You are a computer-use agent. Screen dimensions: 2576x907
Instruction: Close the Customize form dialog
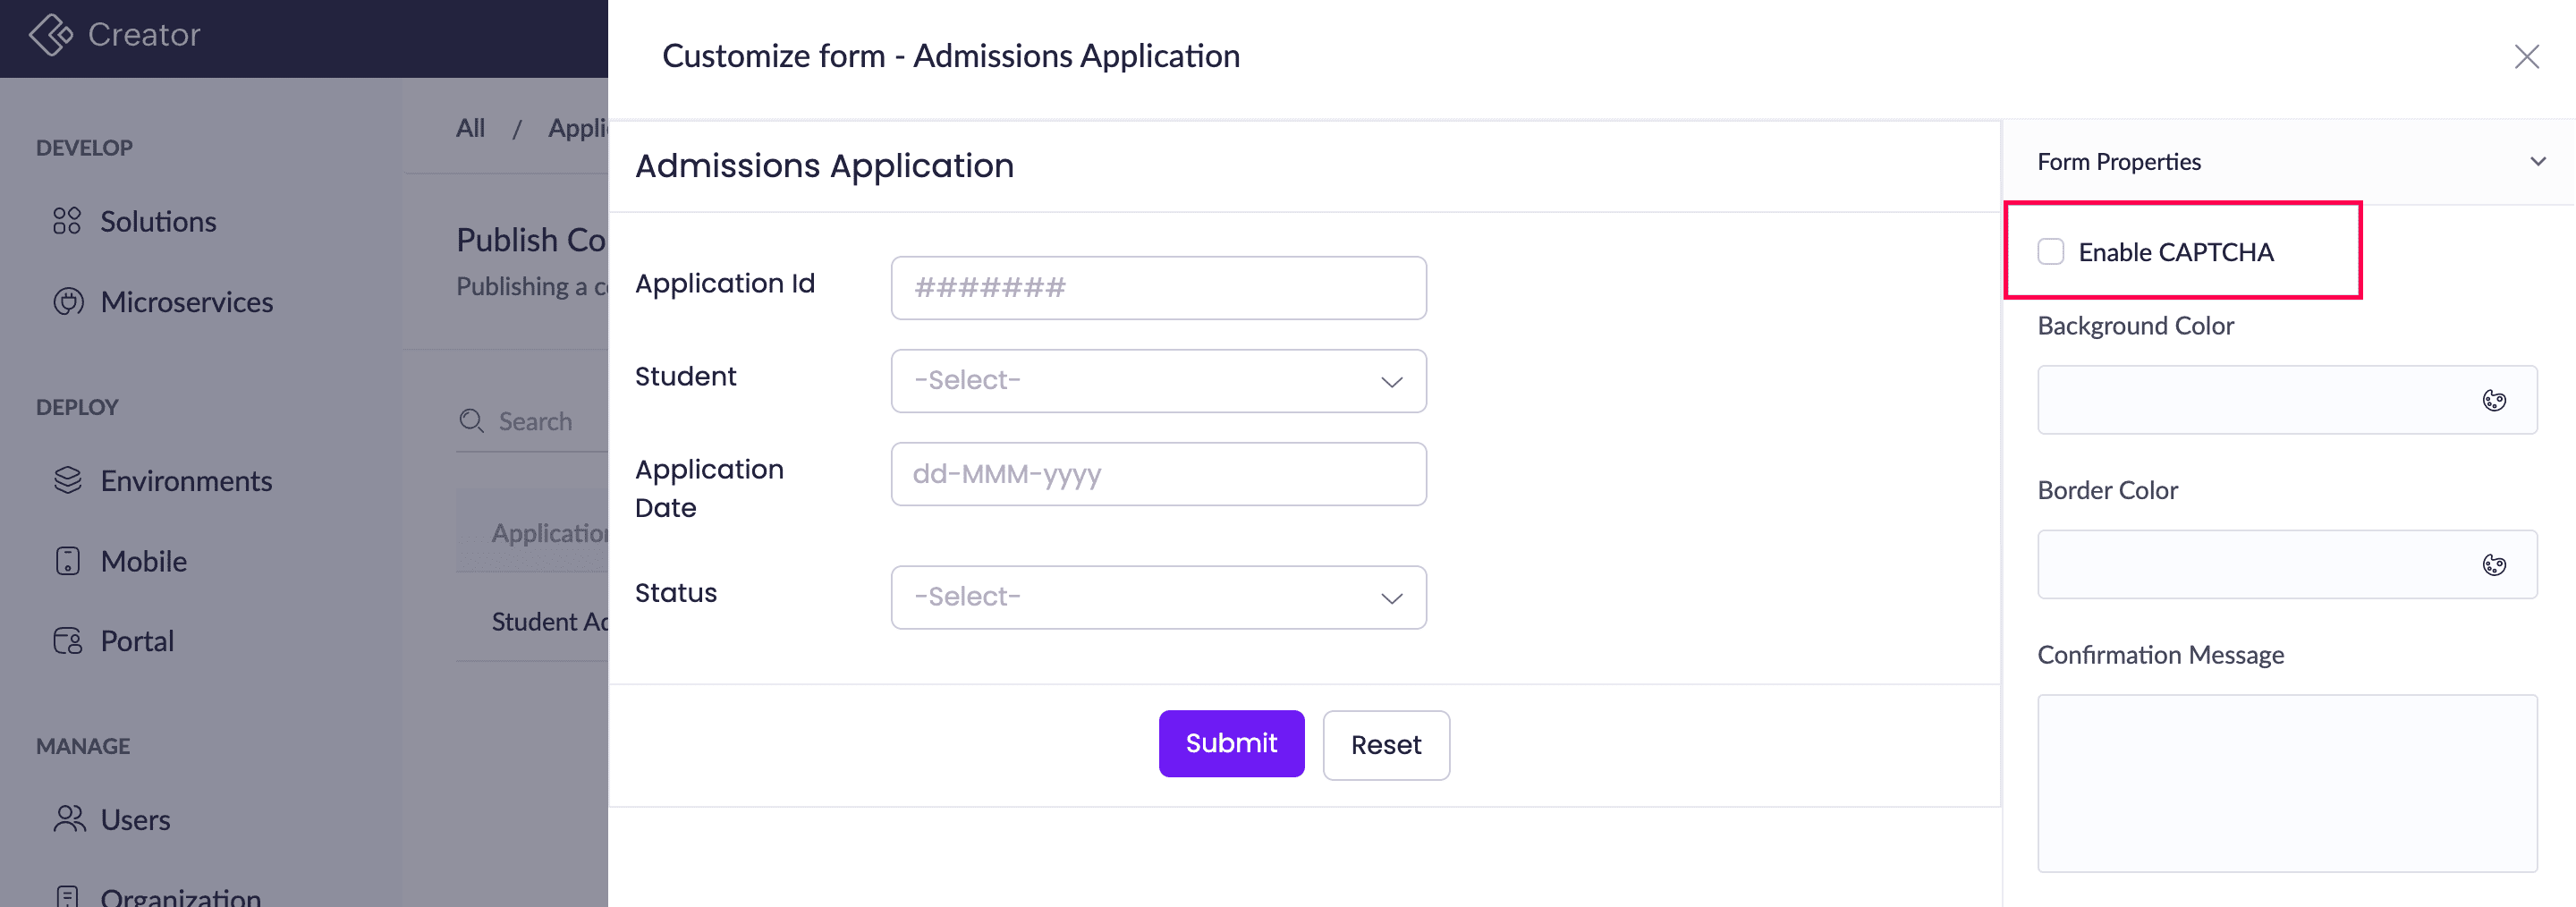click(x=2526, y=57)
